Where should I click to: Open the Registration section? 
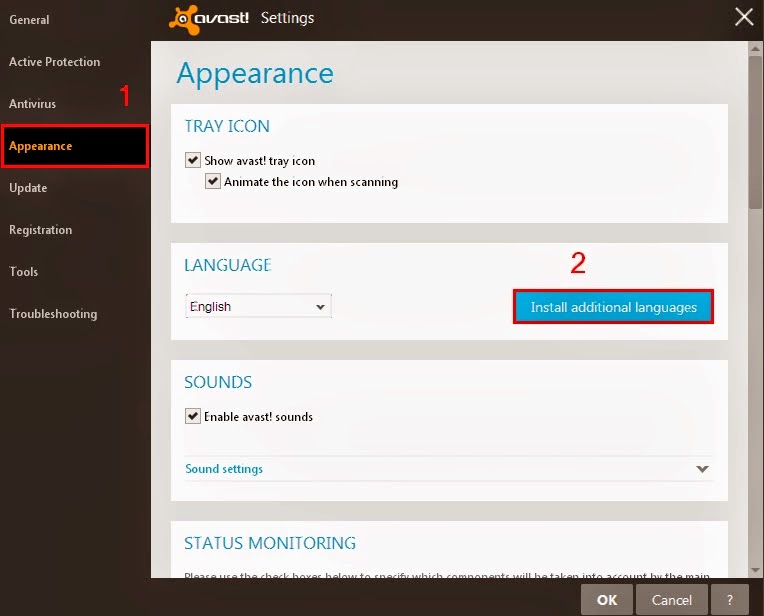coord(40,230)
